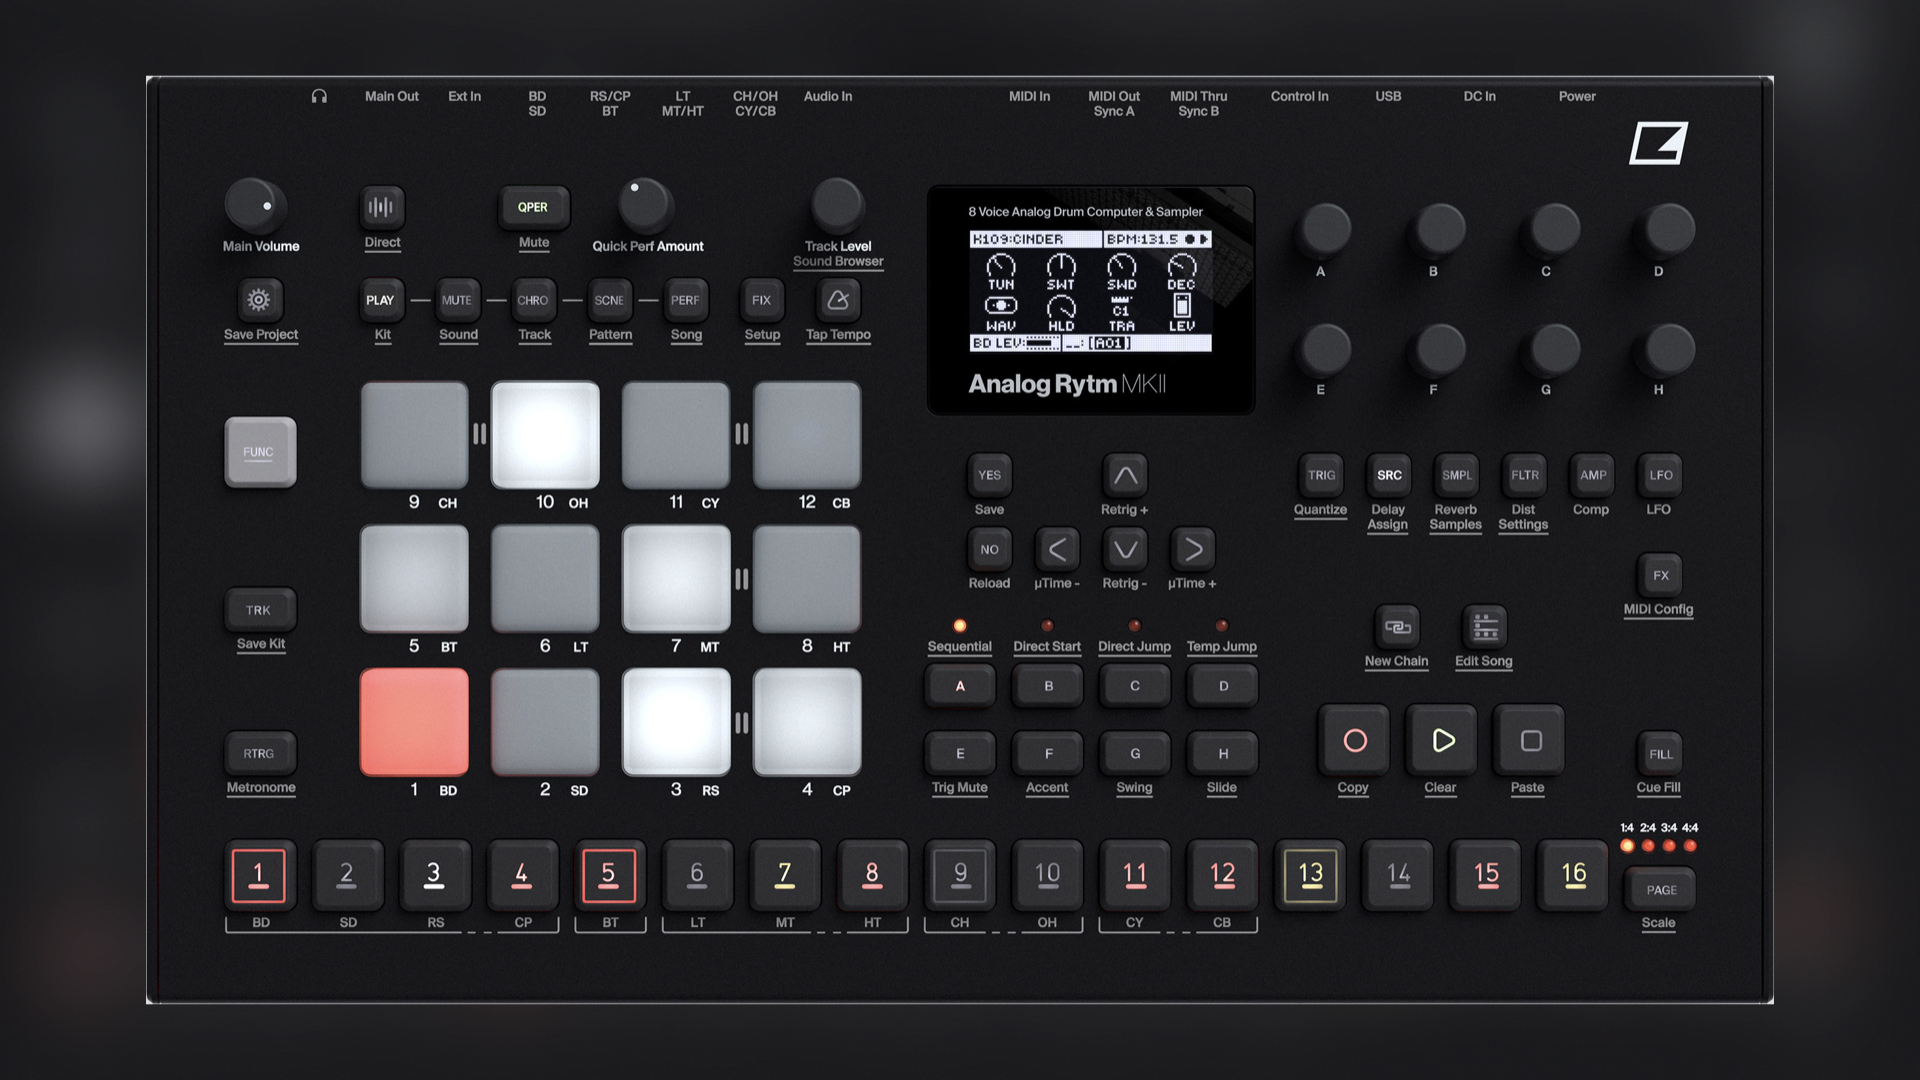This screenshot has height=1080, width=1920.
Task: Select bank A Sequential button
Action: coord(960,686)
